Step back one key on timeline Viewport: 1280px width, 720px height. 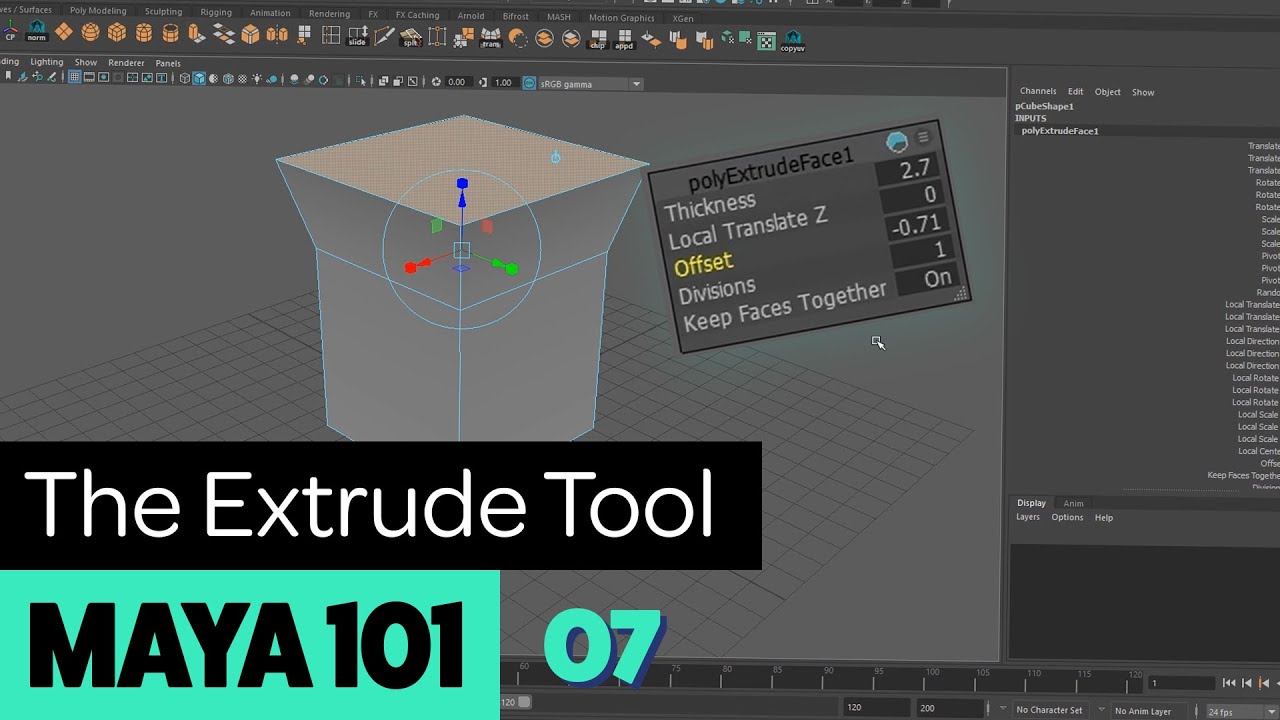[1264, 683]
